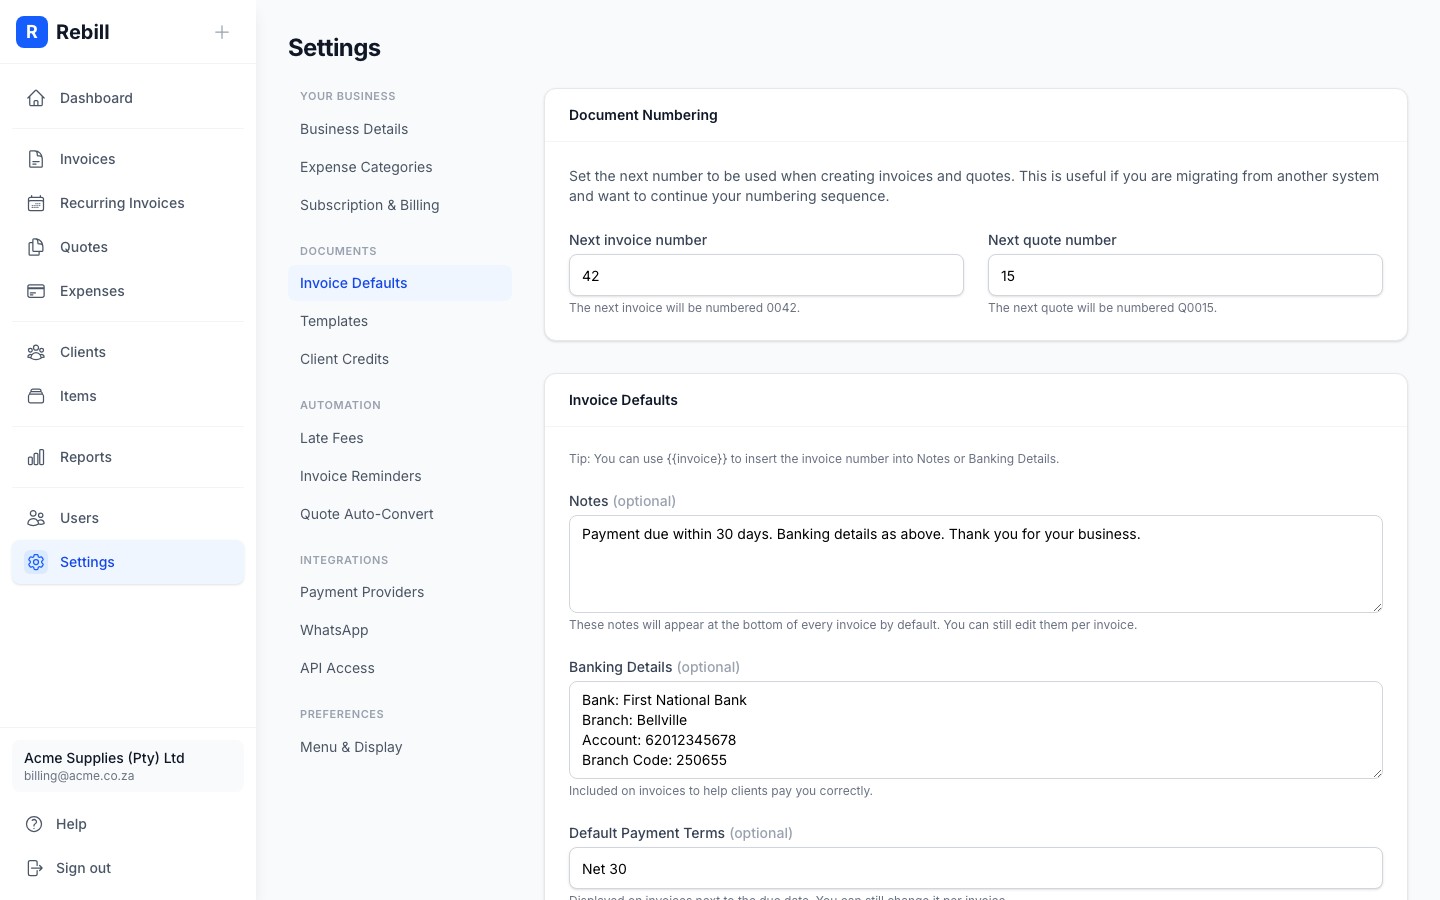The width and height of the screenshot is (1440, 900).
Task: Click the Settings gear icon
Action: click(36, 562)
